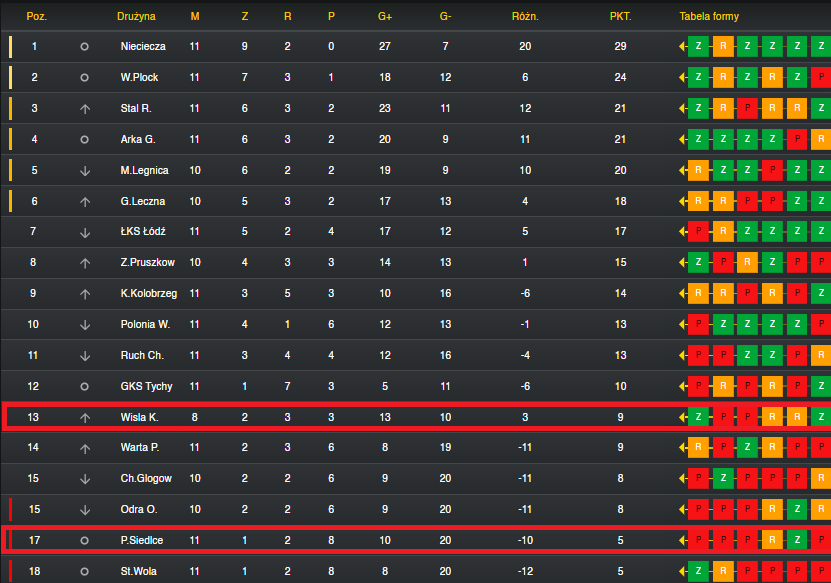Click the down arrow icon beside Polonia W.
Viewport: 831px width, 583px height.
point(85,325)
